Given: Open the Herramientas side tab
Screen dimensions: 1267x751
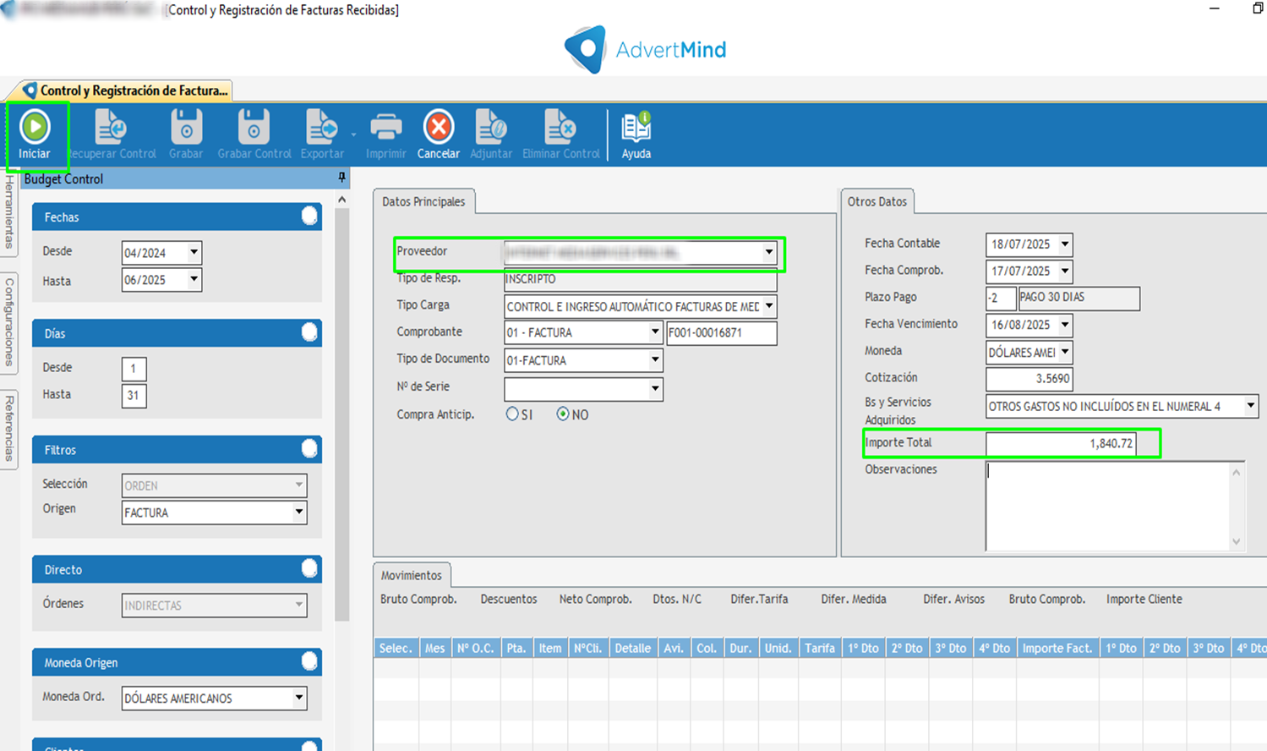Looking at the screenshot, I should pyautogui.click(x=9, y=214).
